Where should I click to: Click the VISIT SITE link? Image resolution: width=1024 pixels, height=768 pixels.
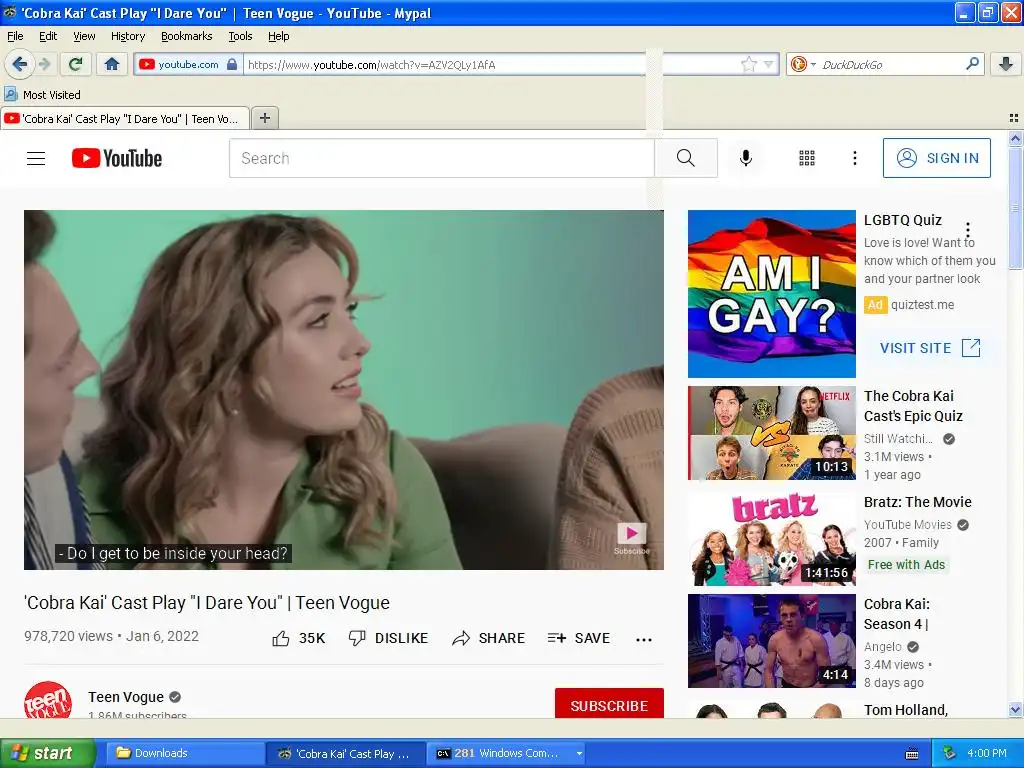coord(930,348)
